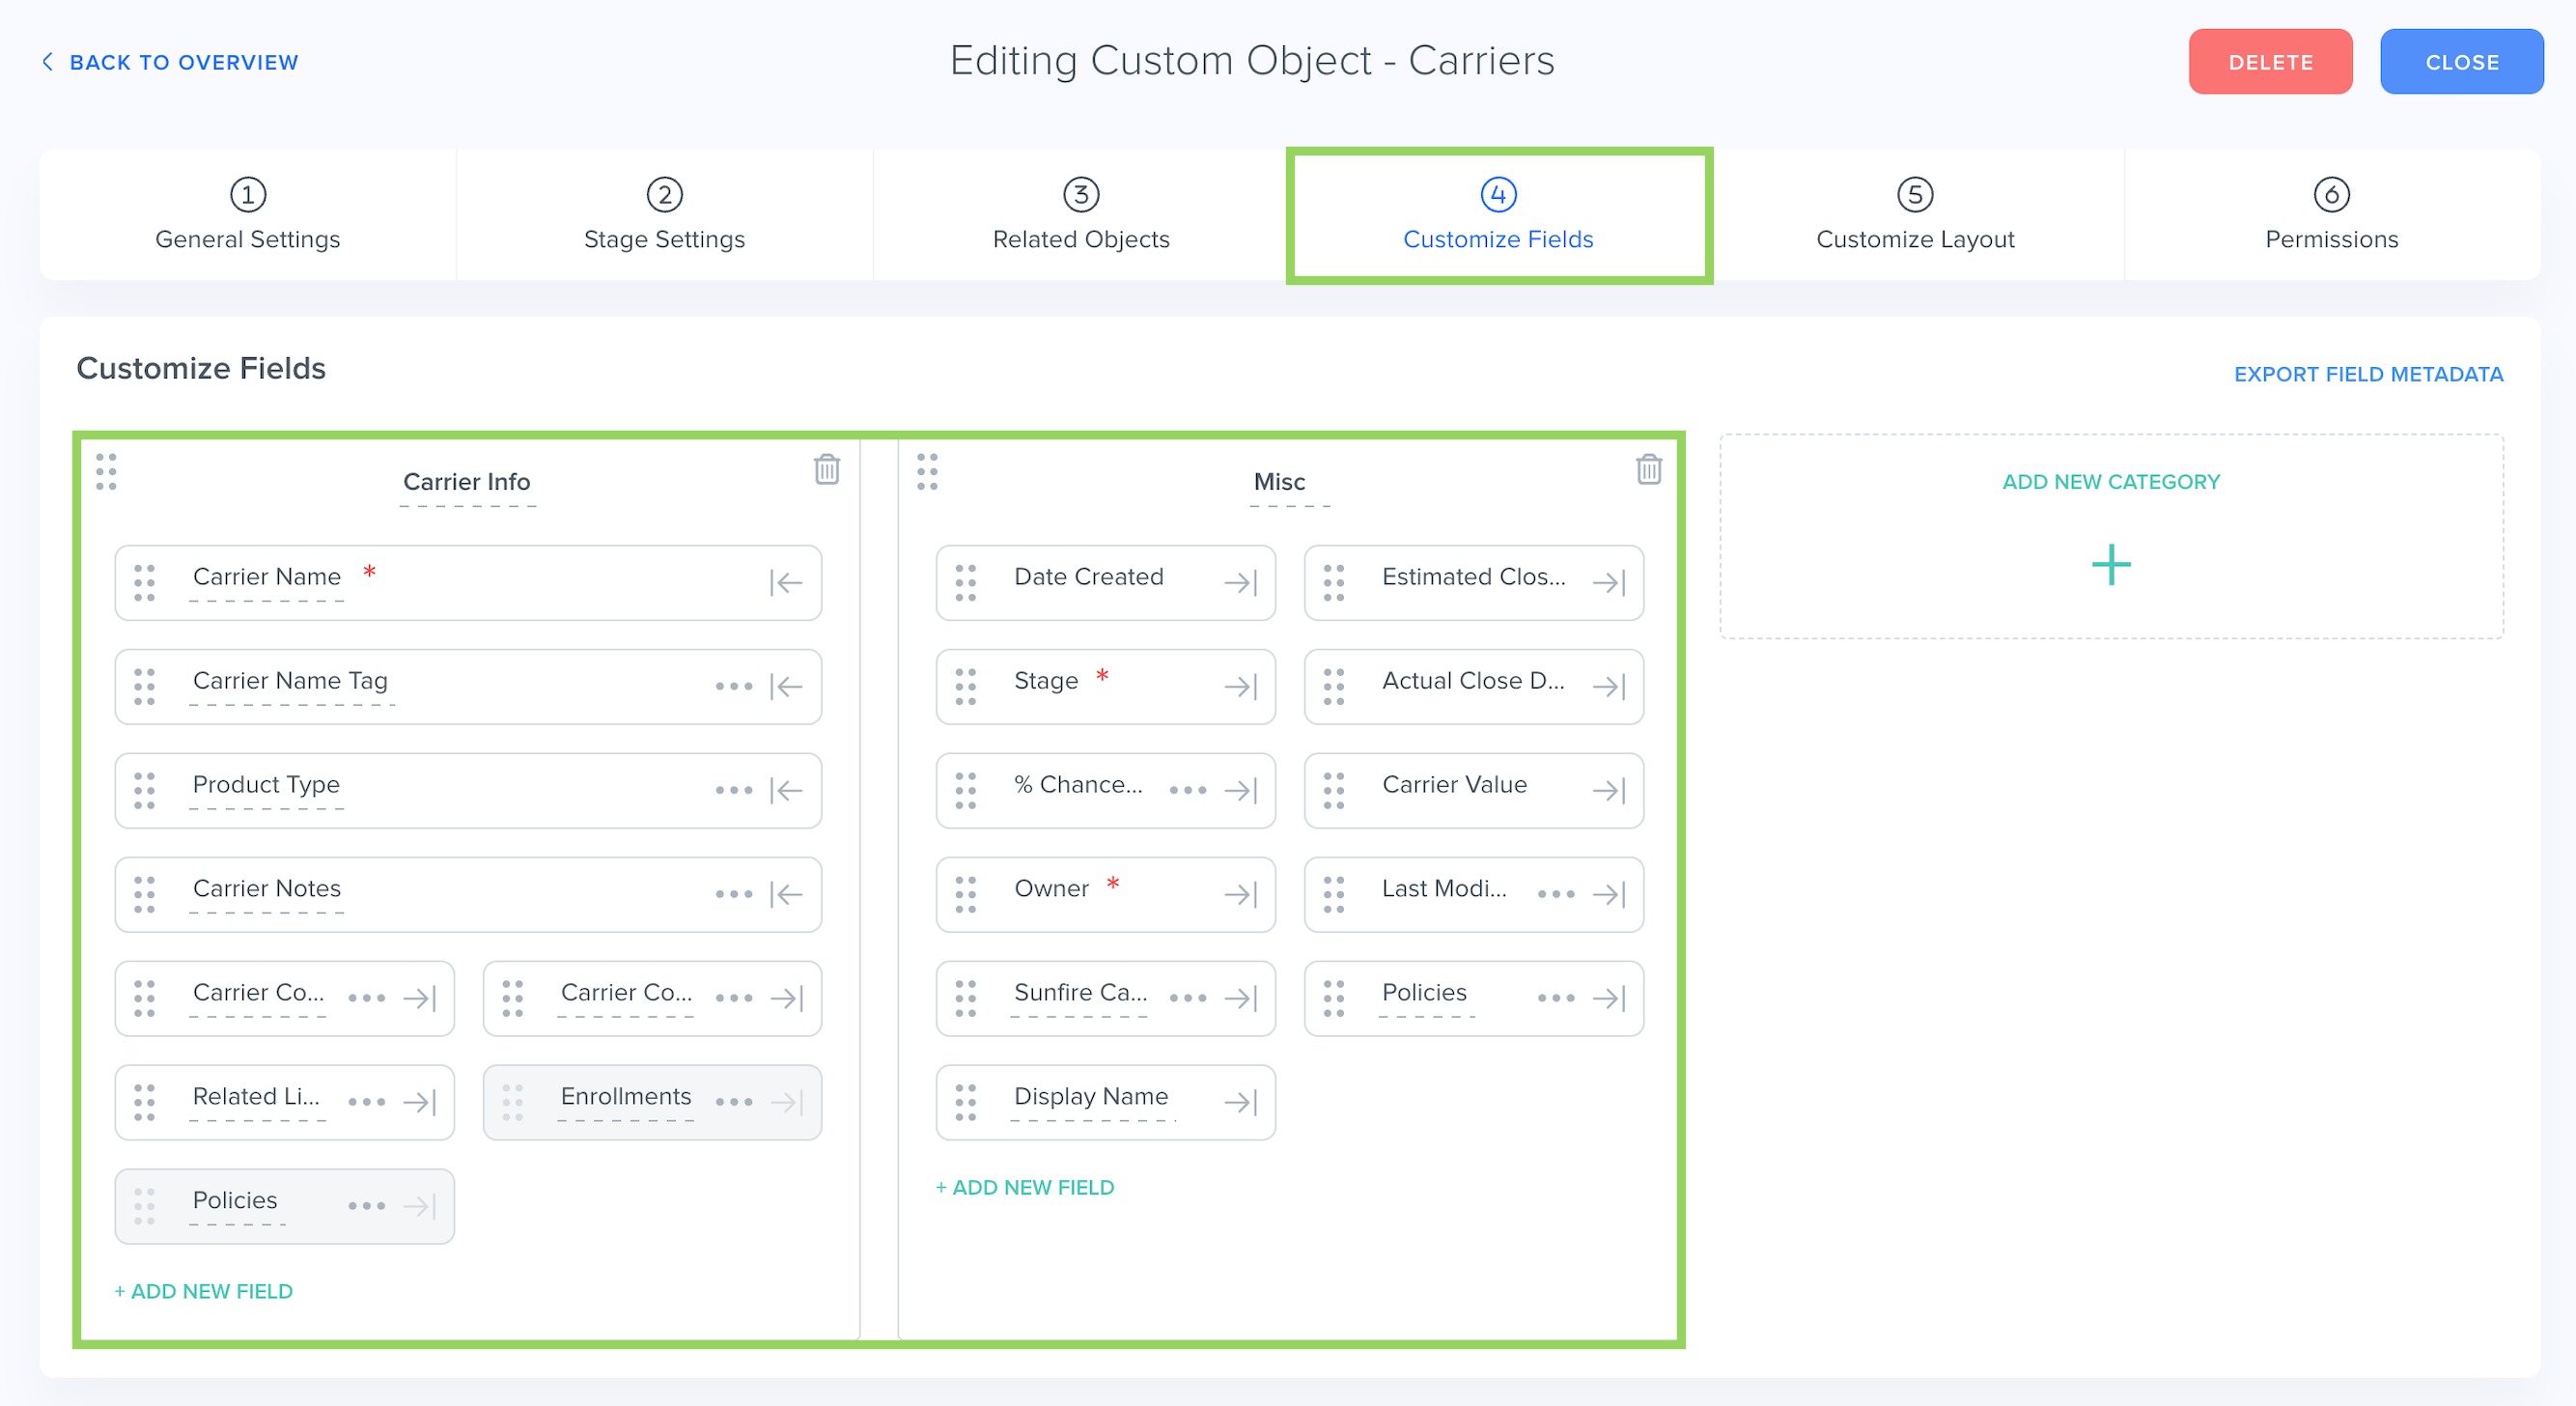Viewport: 2576px width, 1406px height.
Task: Click the drag handle on Date Created field
Action: click(965, 583)
